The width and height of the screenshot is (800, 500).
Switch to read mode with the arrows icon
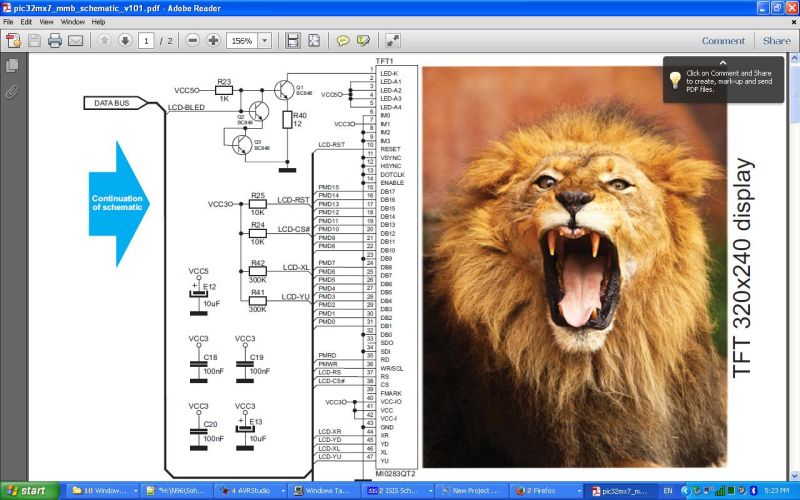pyautogui.click(x=392, y=40)
